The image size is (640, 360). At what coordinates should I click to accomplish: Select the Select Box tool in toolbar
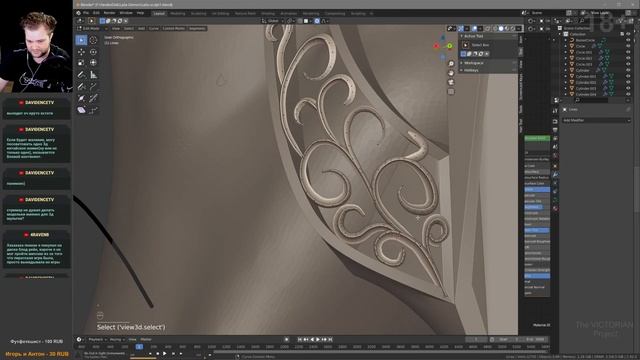click(x=81, y=40)
